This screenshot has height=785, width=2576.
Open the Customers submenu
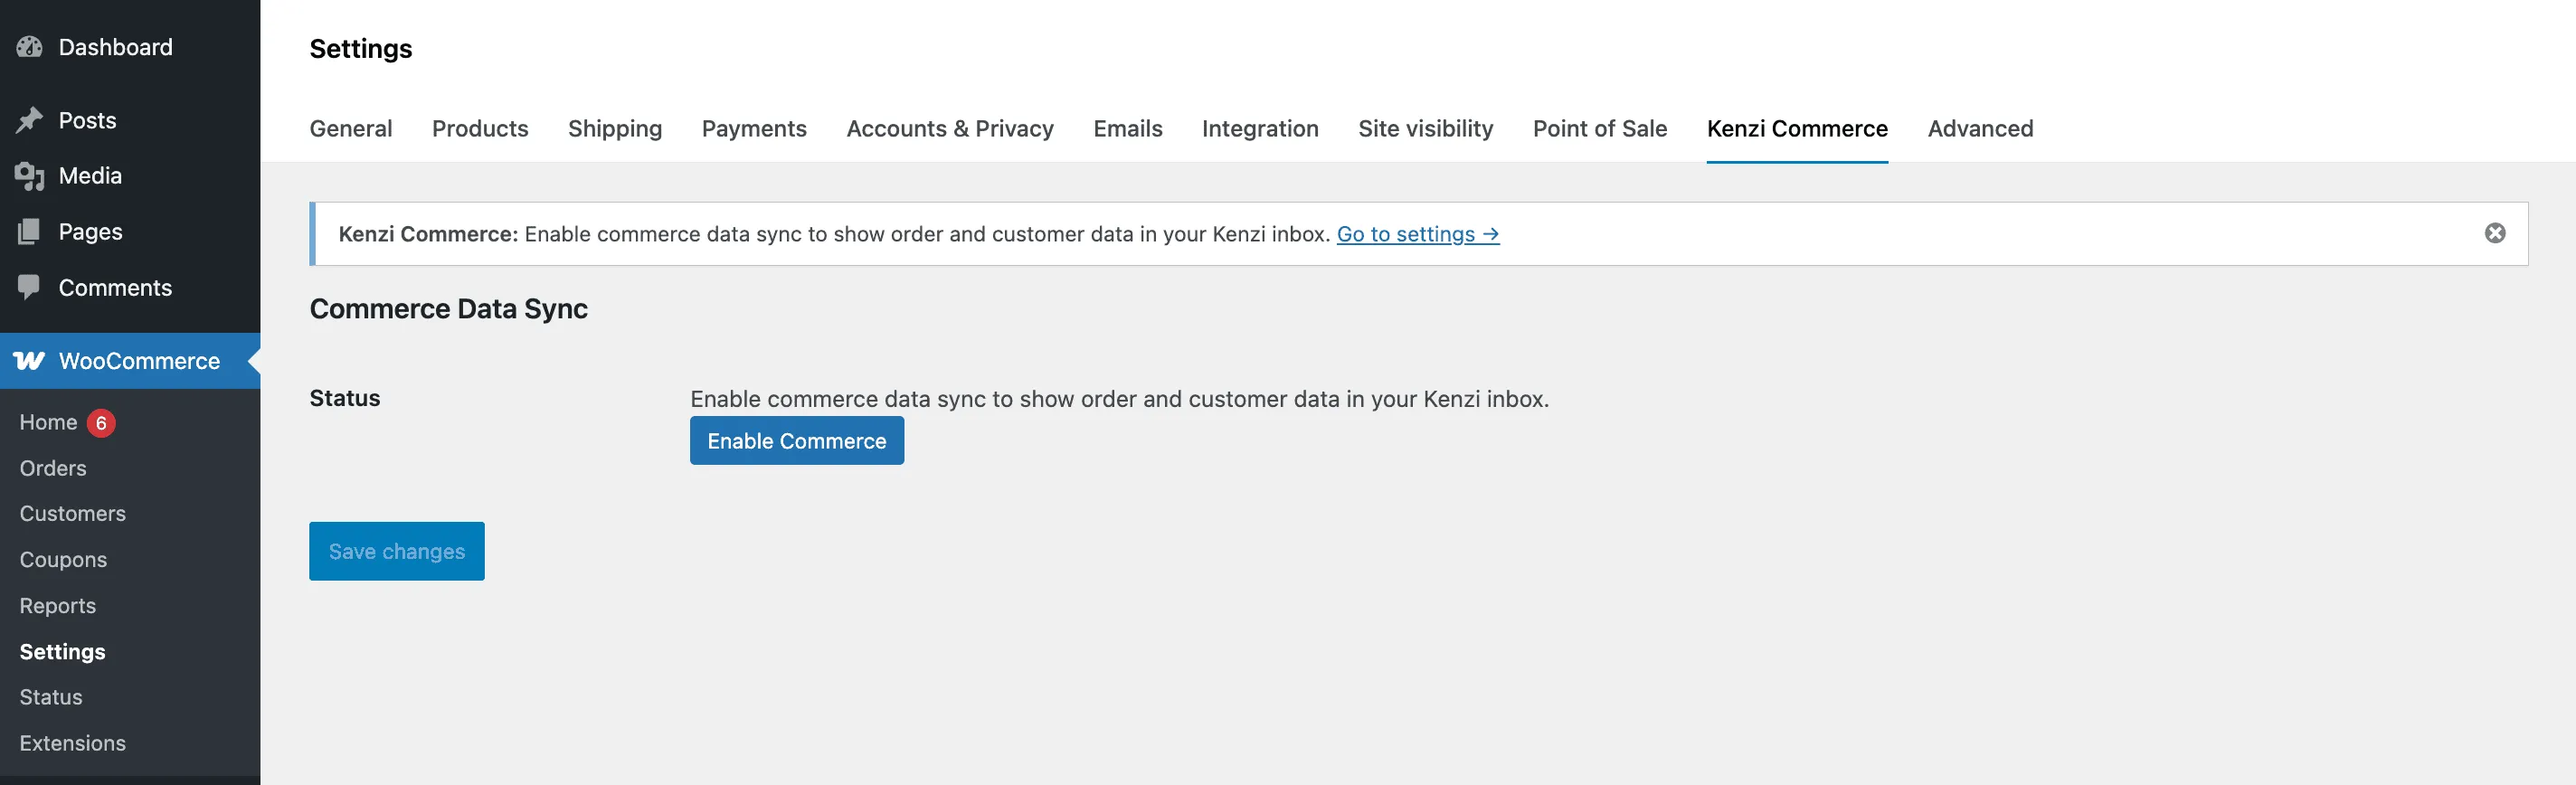73,513
